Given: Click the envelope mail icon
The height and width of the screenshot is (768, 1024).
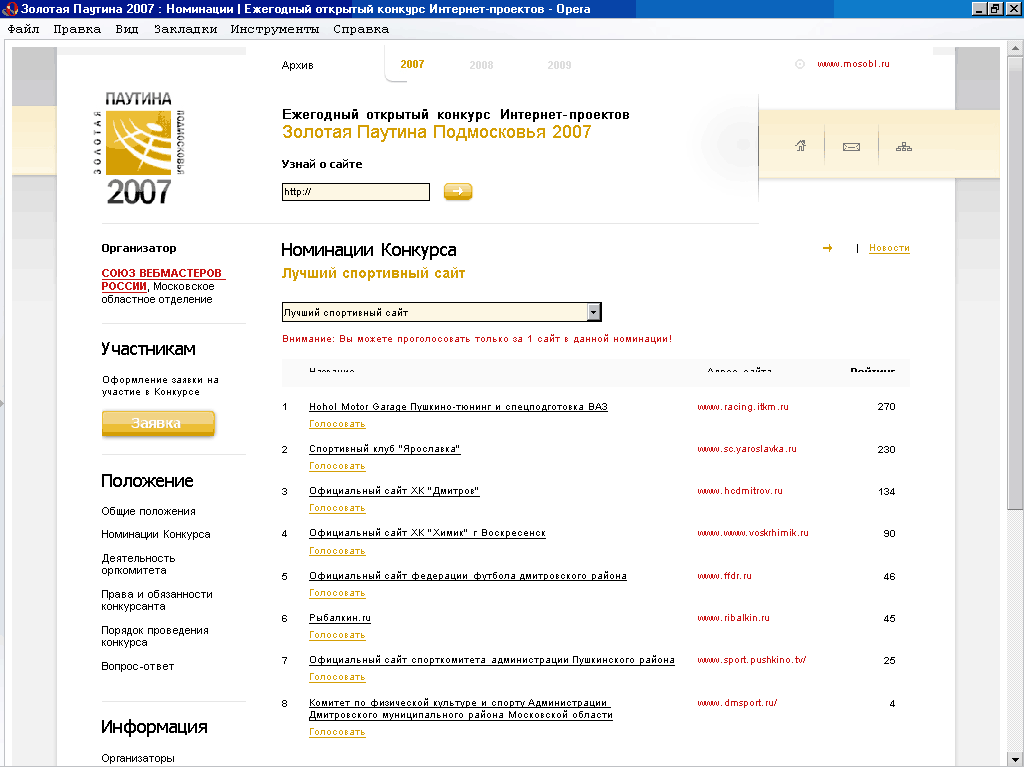Looking at the screenshot, I should (851, 147).
